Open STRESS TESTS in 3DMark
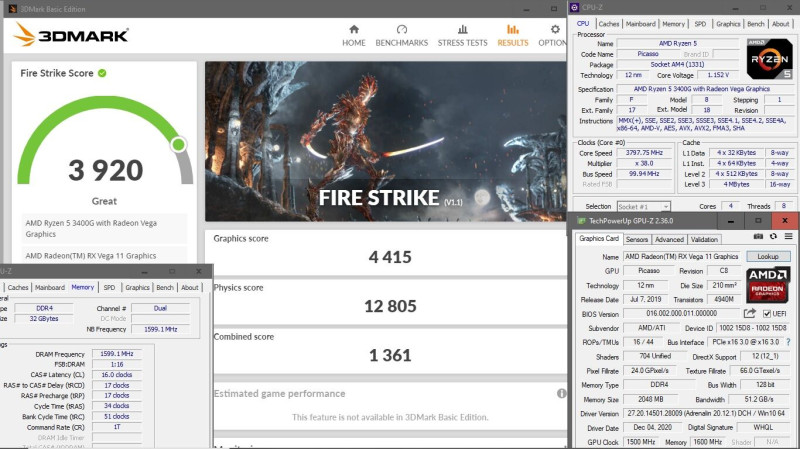 [x=462, y=36]
